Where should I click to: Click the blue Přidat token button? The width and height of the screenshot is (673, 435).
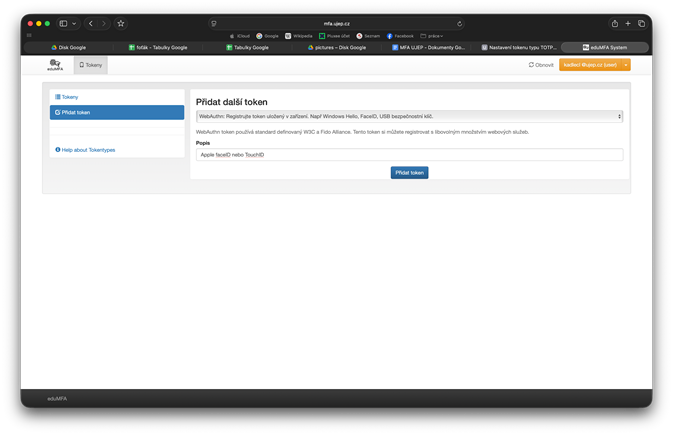(x=409, y=172)
